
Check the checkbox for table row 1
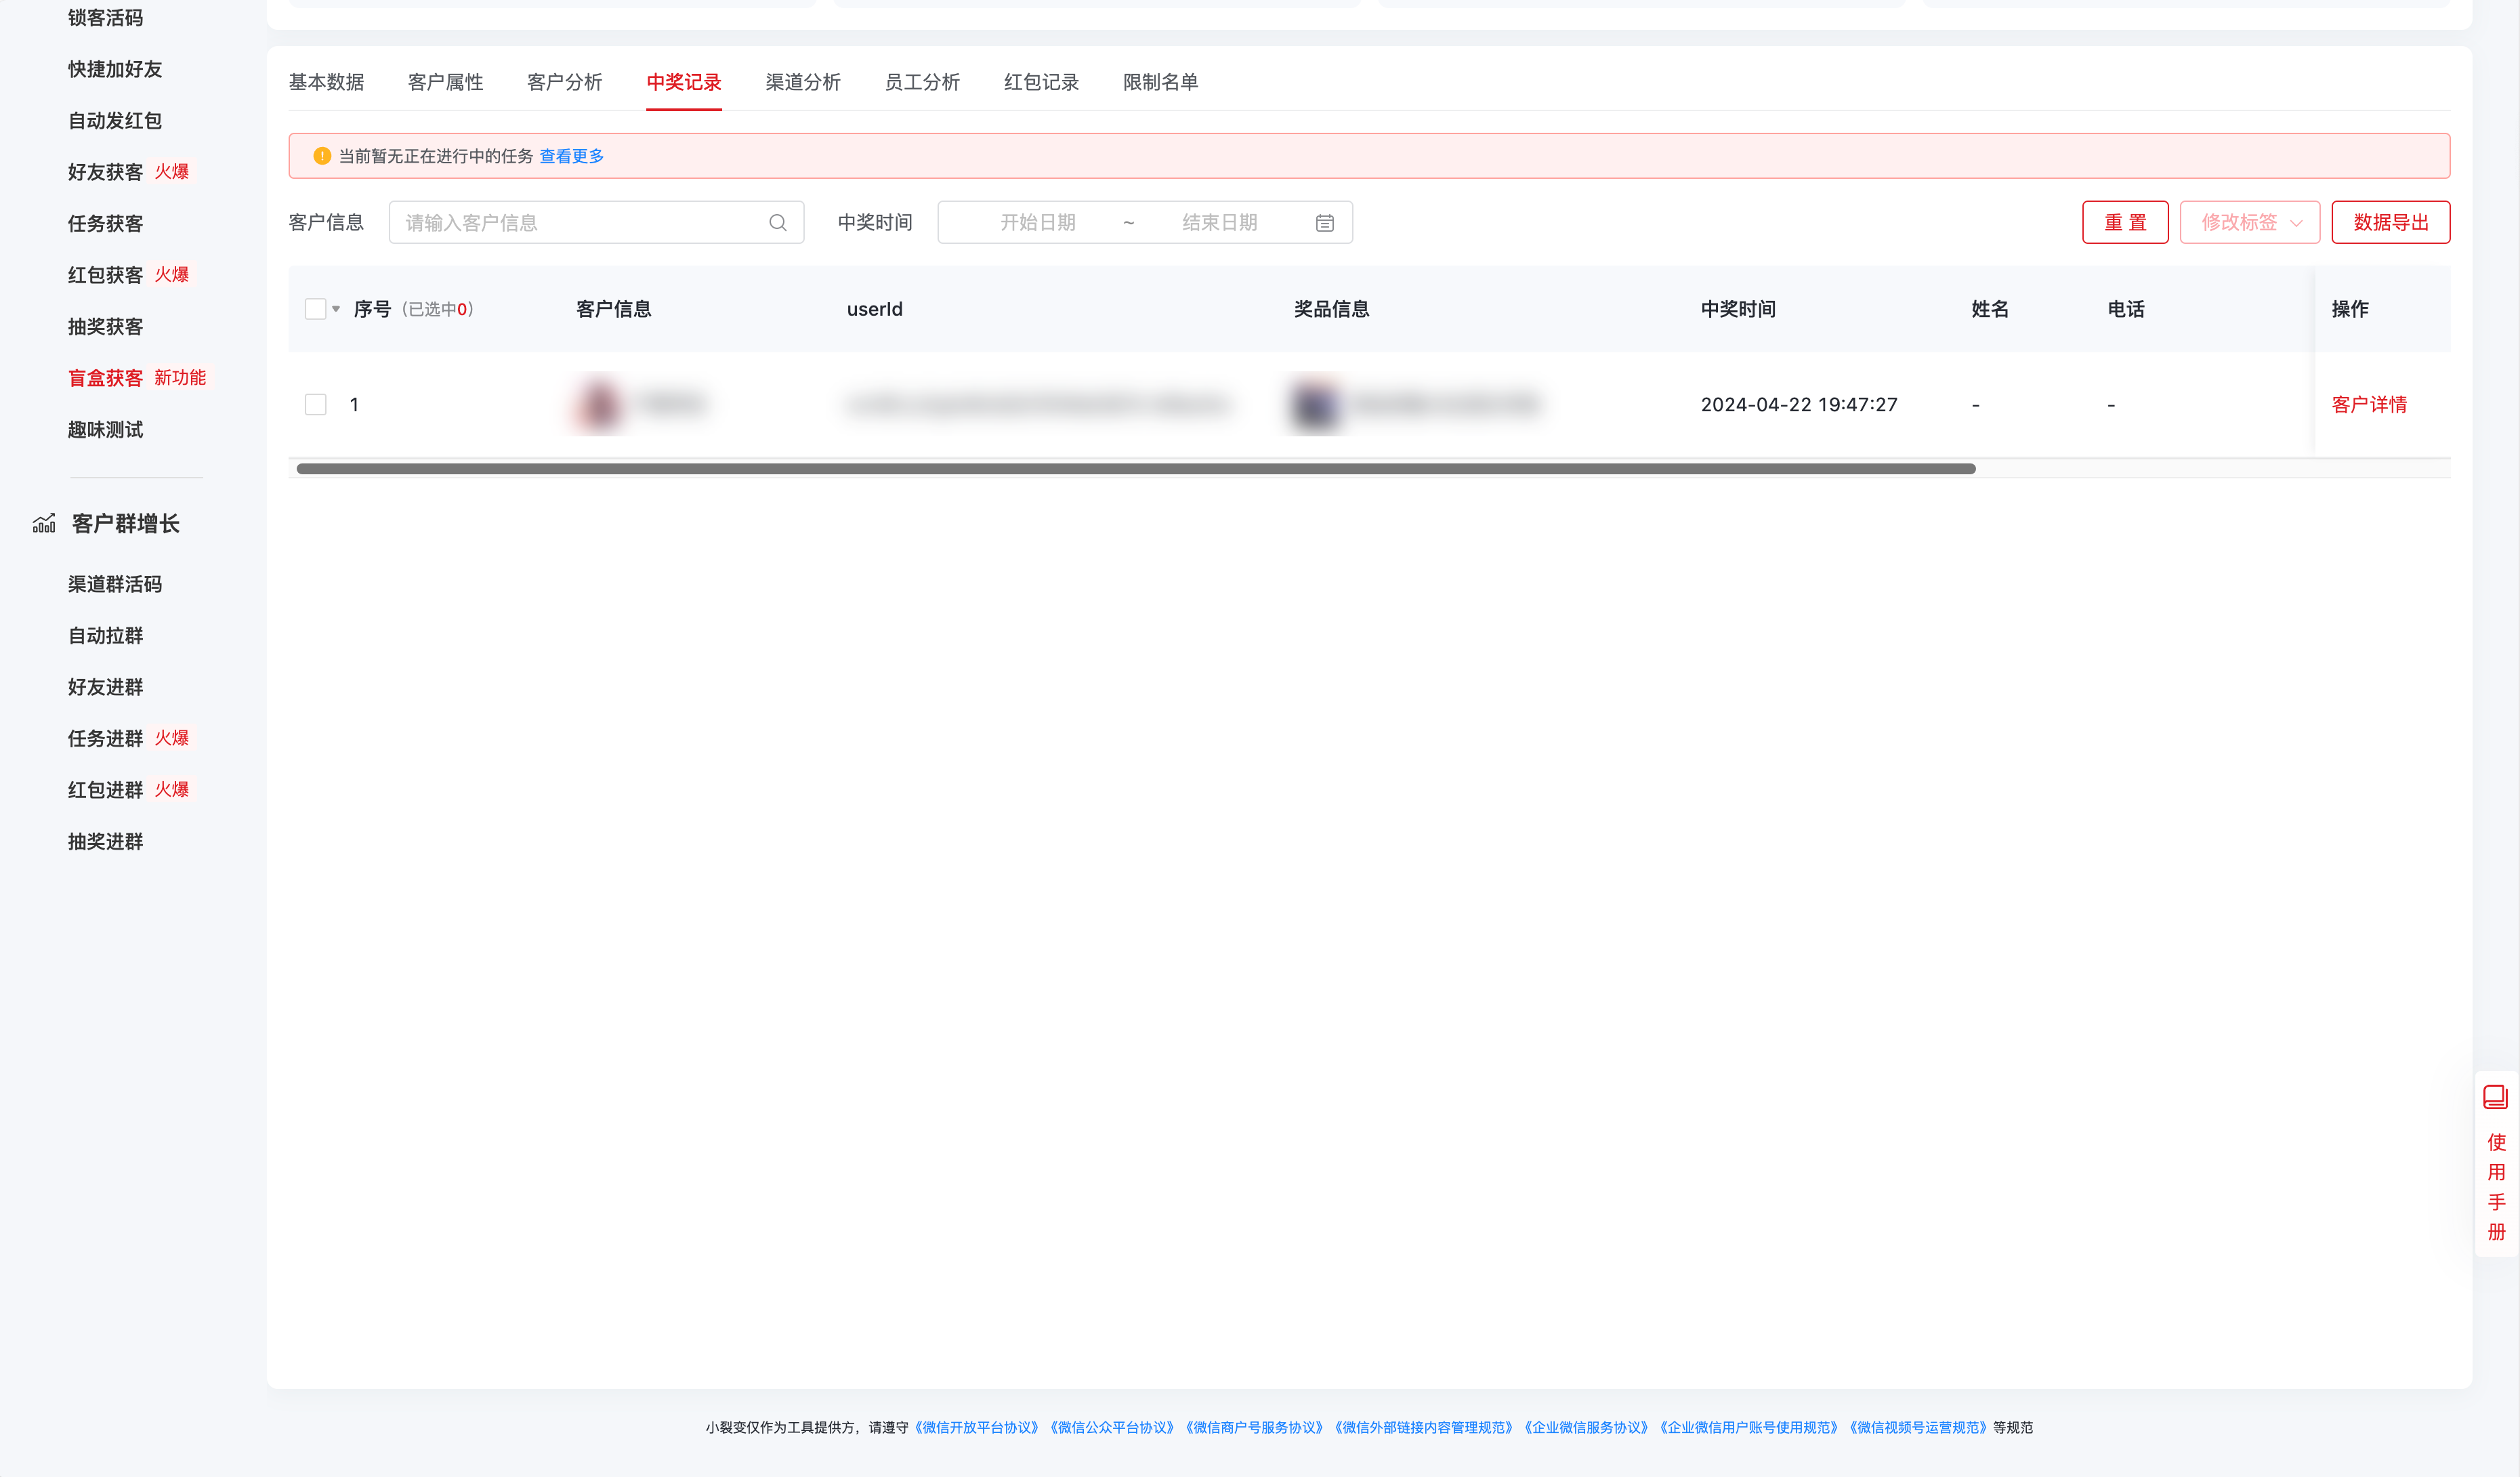click(316, 404)
